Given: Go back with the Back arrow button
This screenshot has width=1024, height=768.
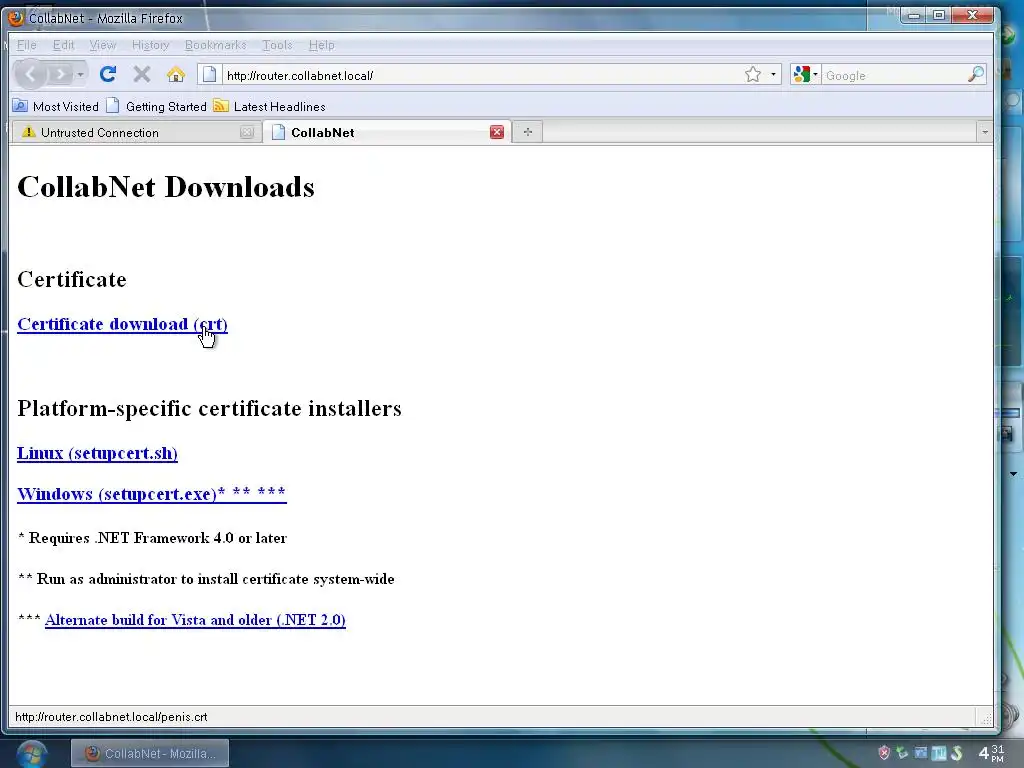Looking at the screenshot, I should click(30, 74).
